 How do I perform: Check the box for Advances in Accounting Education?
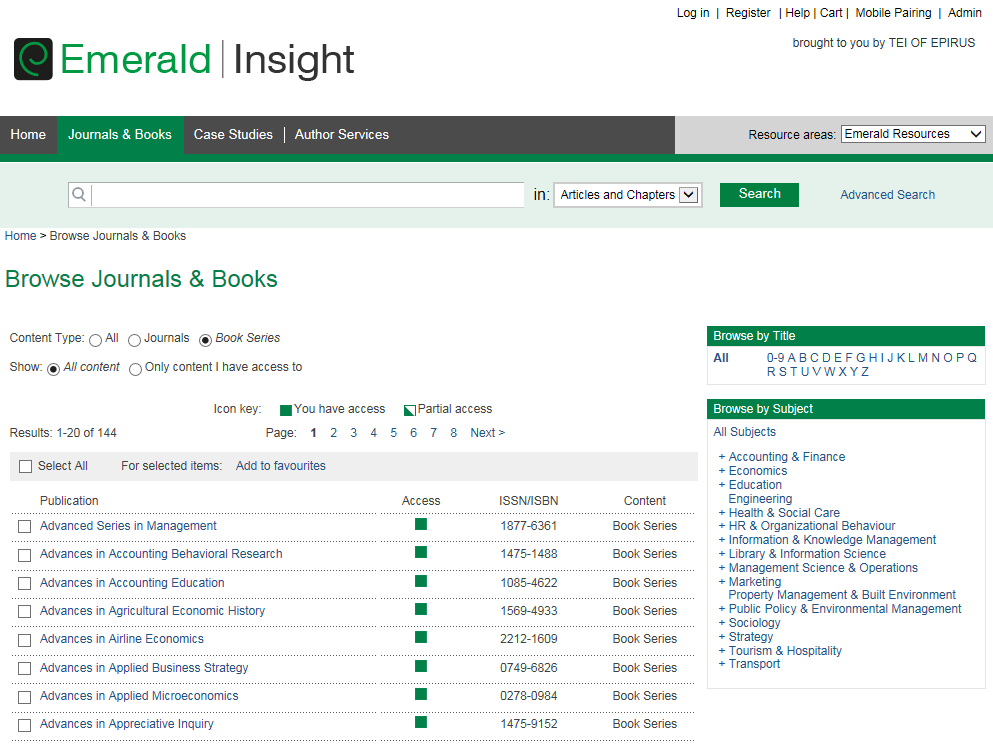(25, 583)
